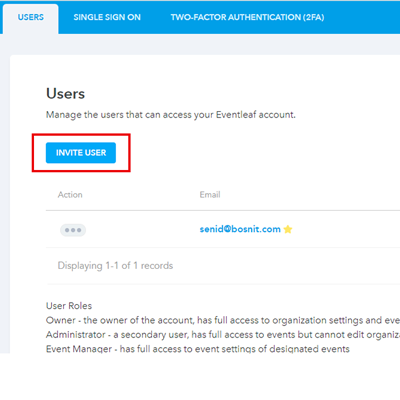Click the owner star icon beside senid@bosnit.com
Screen dimensions: 400x400
tap(288, 229)
